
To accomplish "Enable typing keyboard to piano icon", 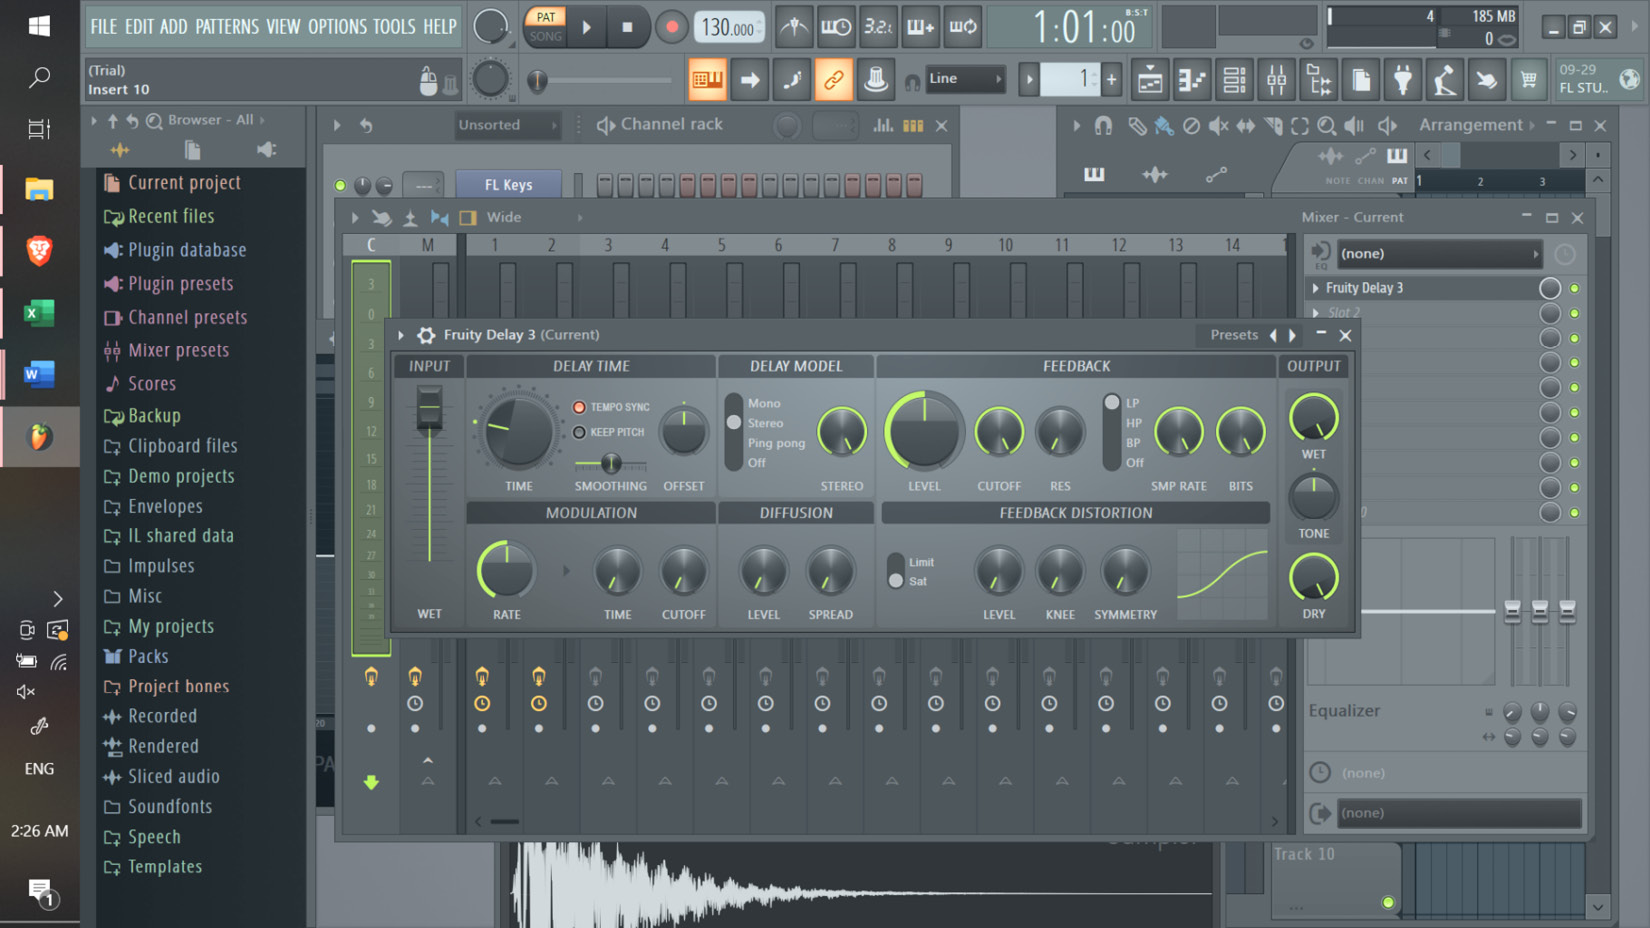I will click(707, 80).
